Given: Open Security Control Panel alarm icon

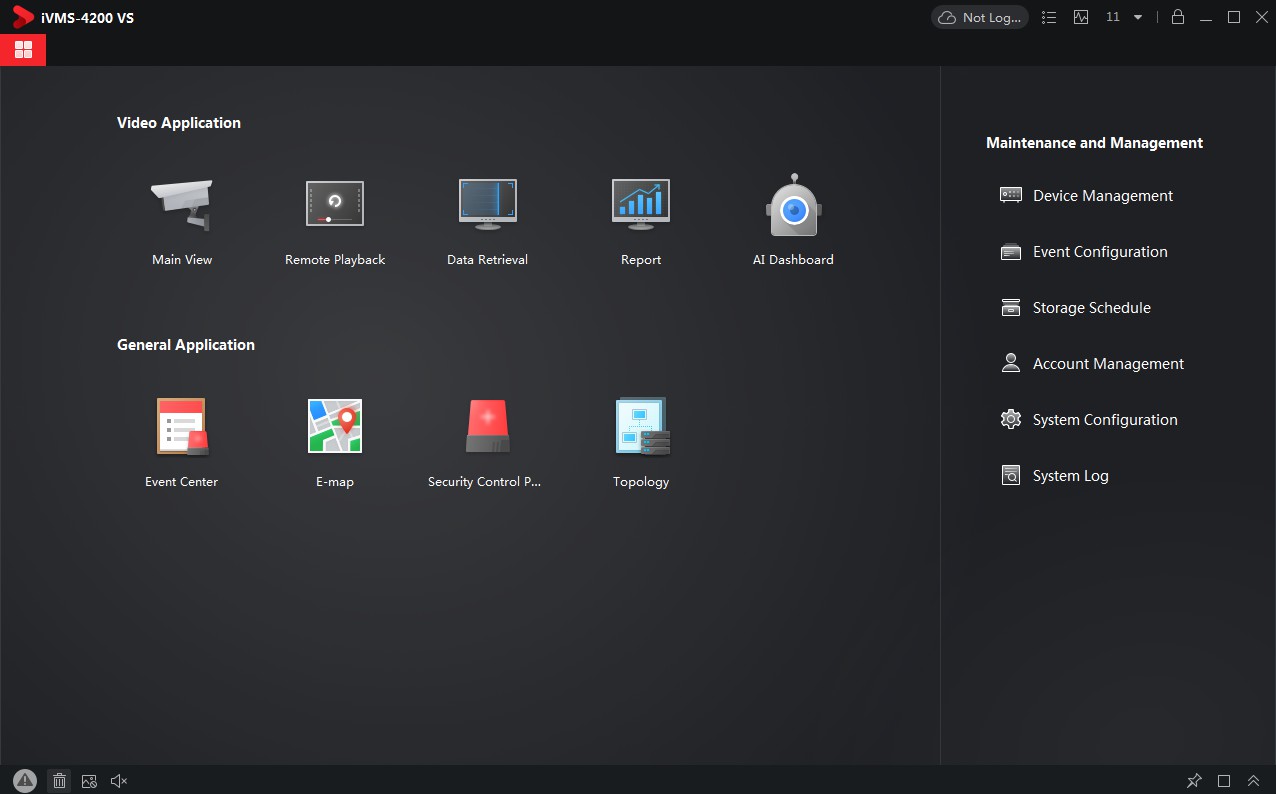Looking at the screenshot, I should [487, 427].
